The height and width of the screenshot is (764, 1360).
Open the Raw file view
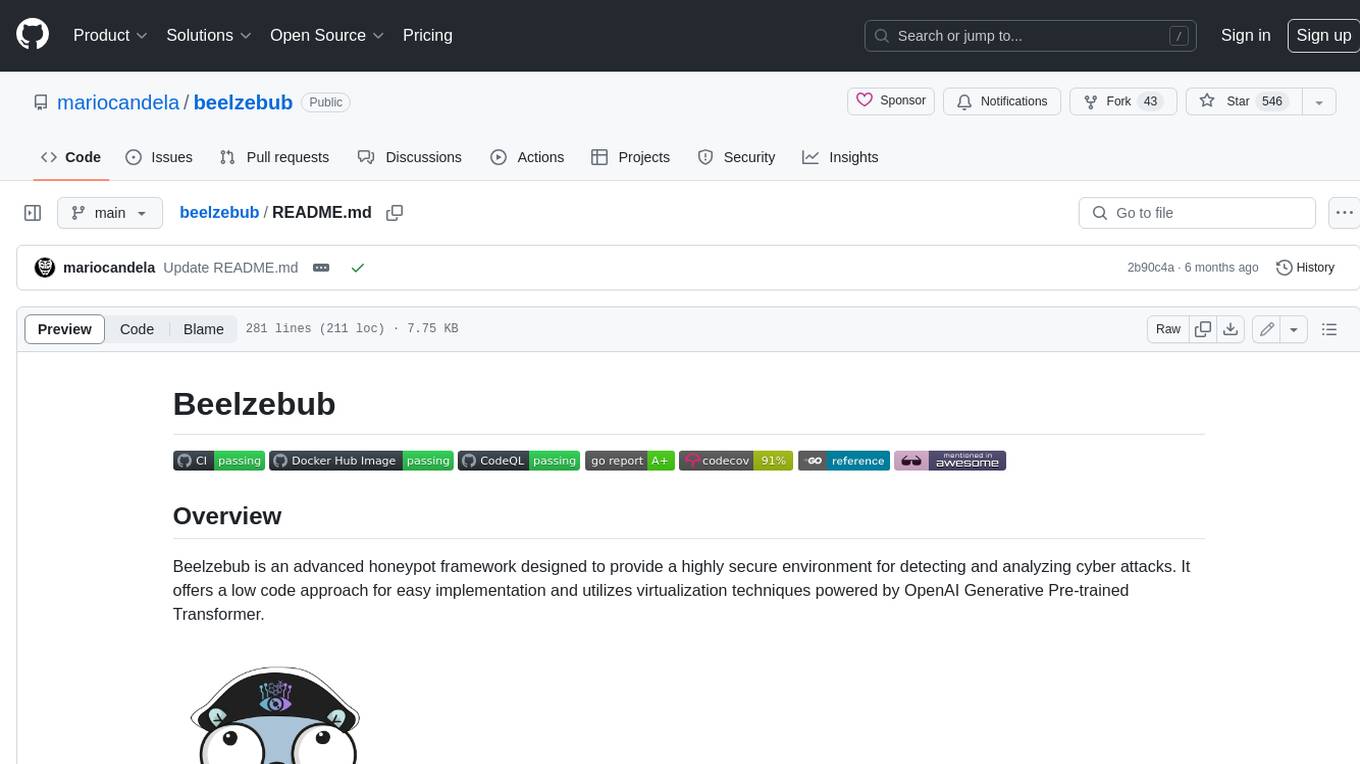(1168, 329)
